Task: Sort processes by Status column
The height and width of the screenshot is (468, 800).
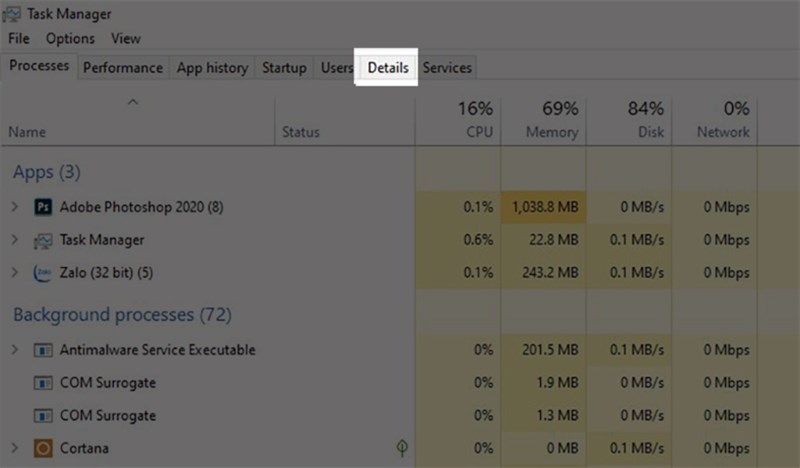Action: click(345, 121)
